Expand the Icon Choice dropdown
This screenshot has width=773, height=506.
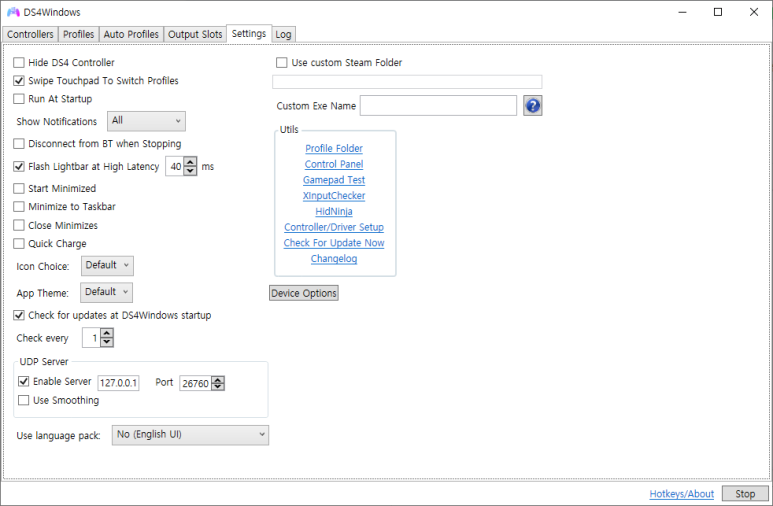[x=107, y=266]
